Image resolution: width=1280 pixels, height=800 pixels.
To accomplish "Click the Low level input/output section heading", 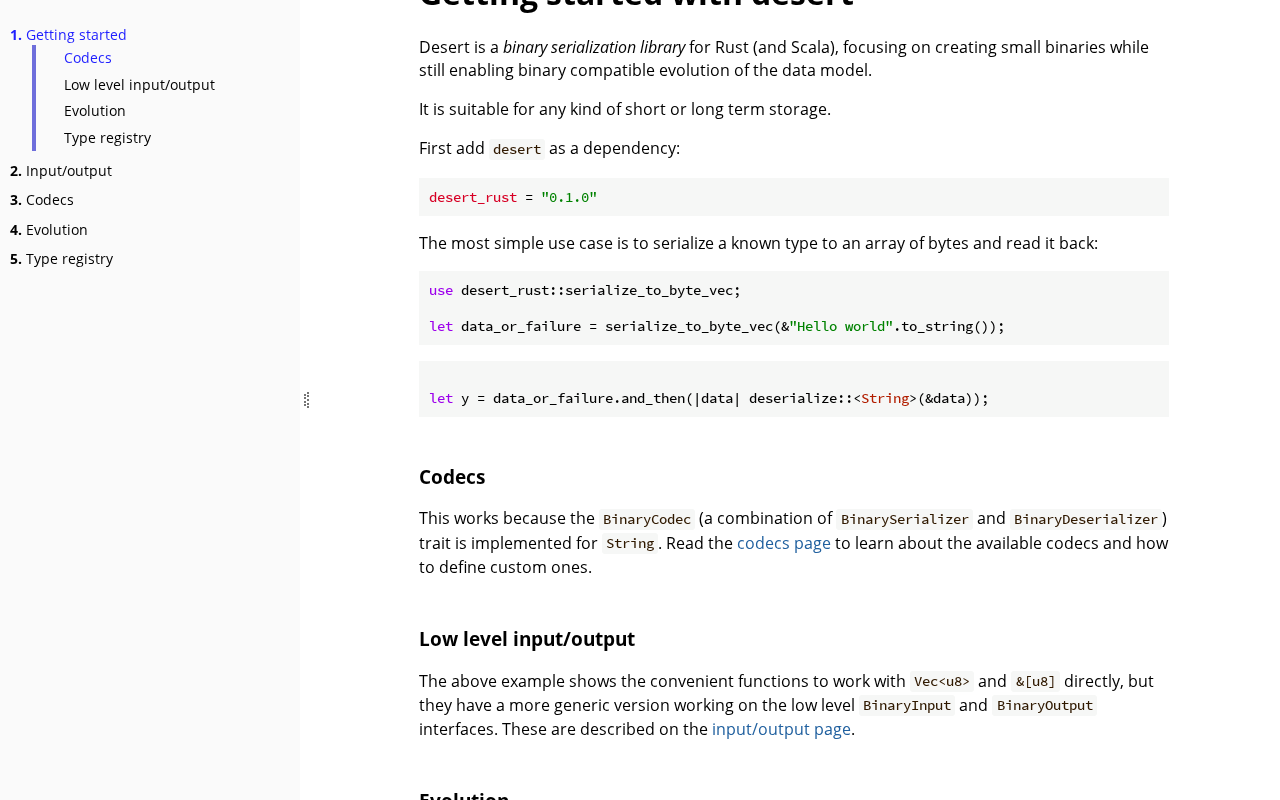I will [527, 639].
